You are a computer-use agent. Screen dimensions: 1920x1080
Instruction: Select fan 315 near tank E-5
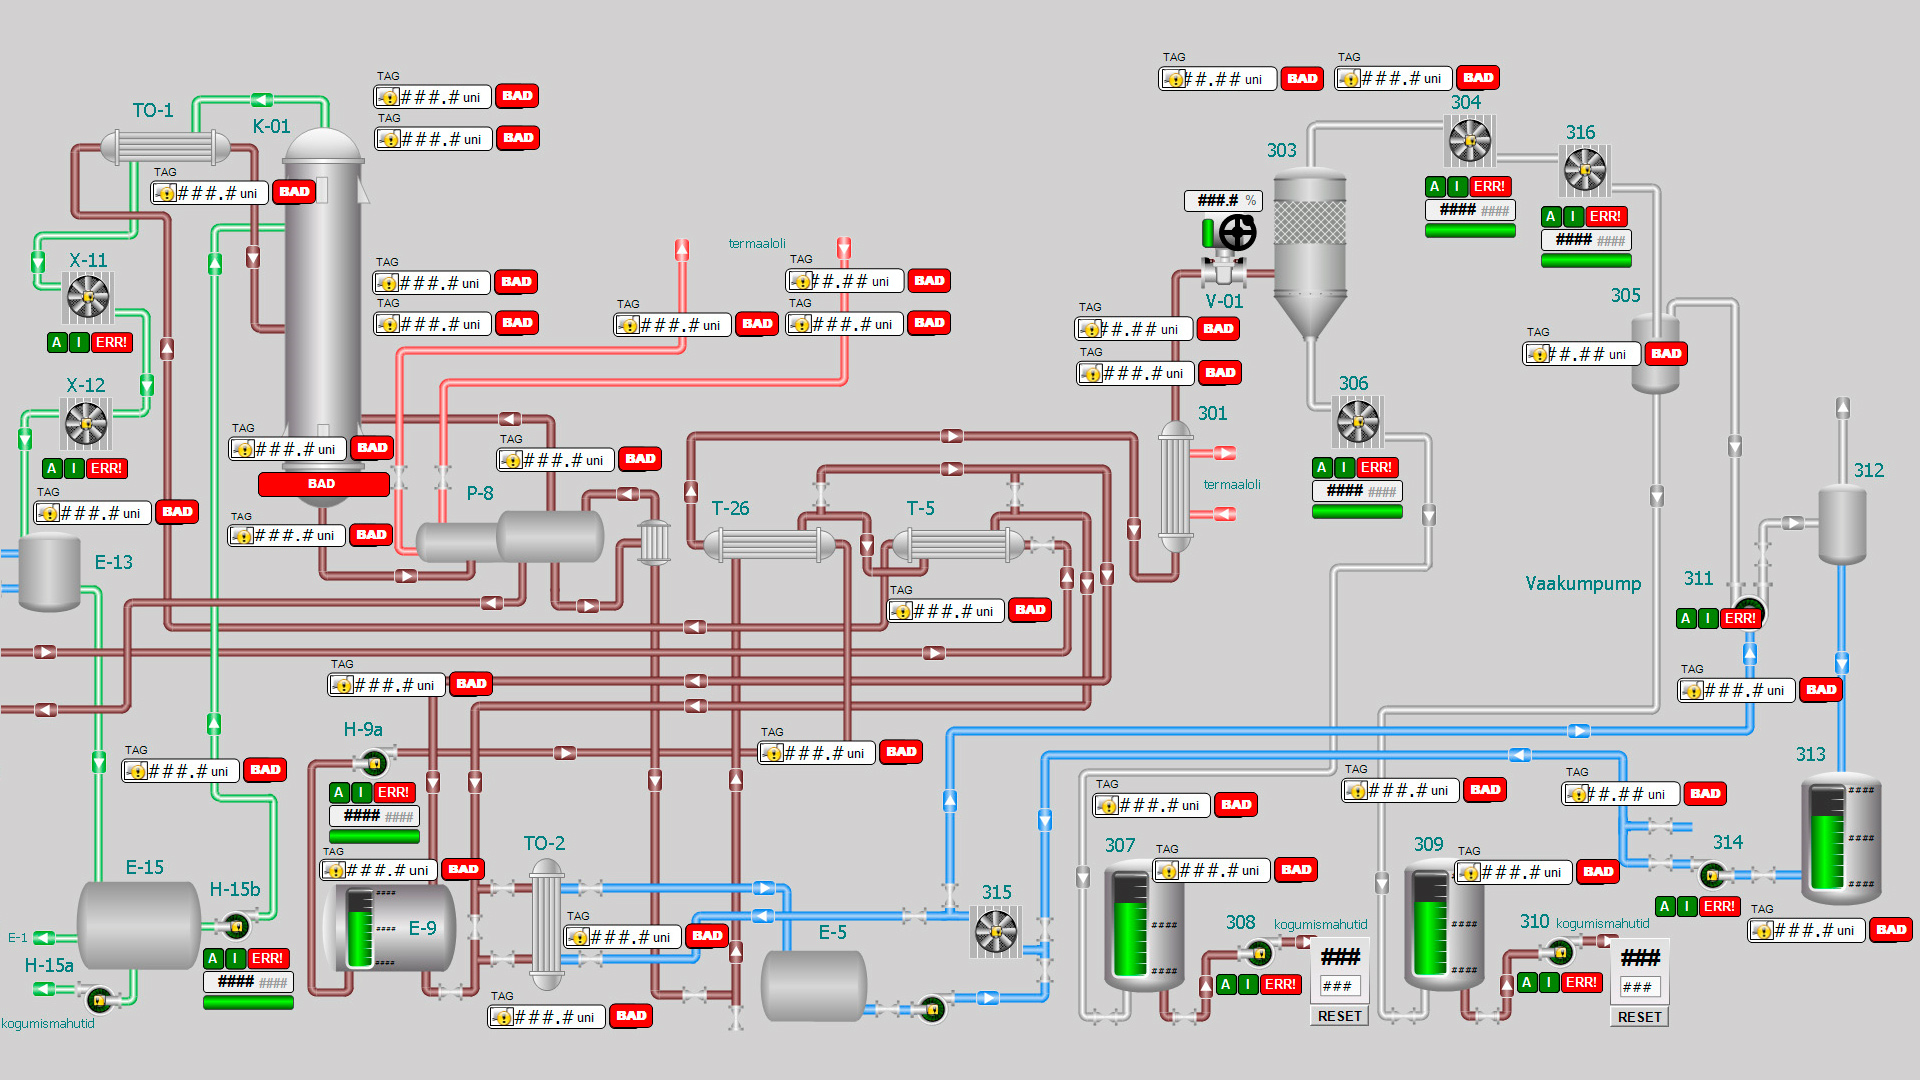click(x=996, y=932)
